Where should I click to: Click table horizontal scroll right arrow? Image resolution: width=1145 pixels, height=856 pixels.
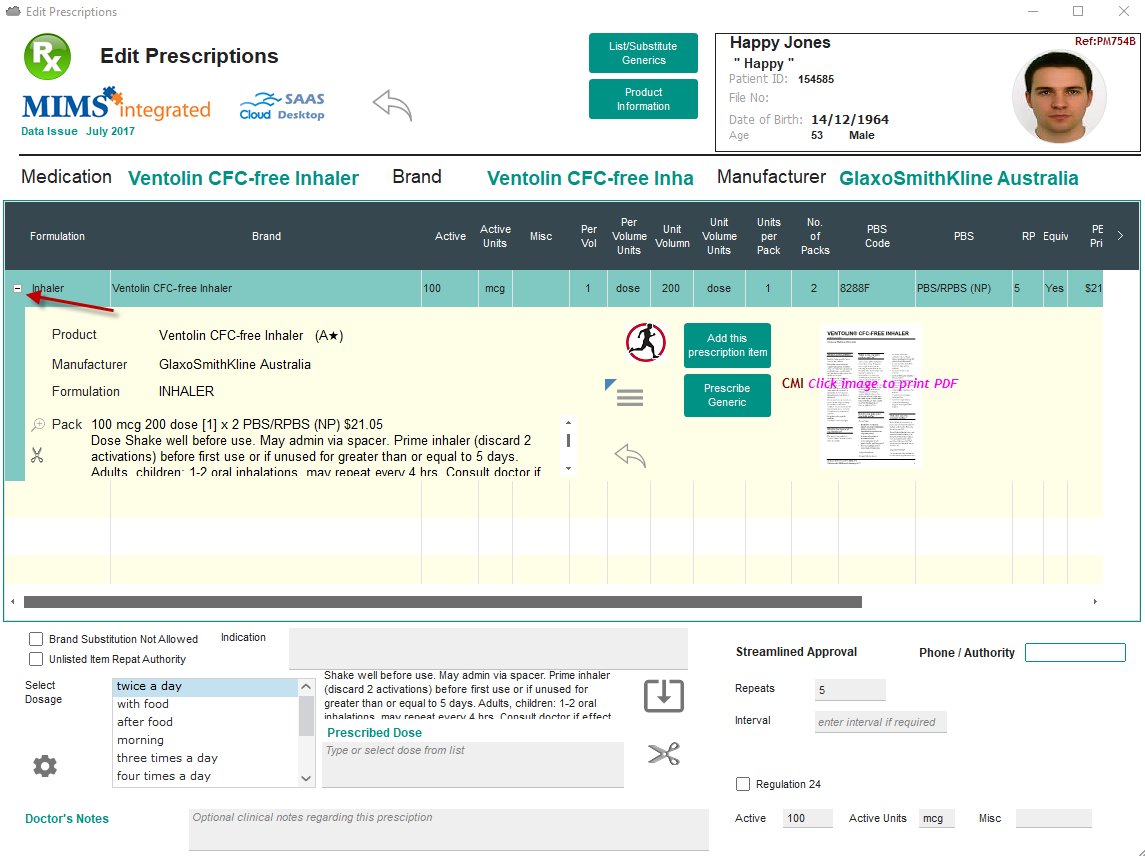pyautogui.click(x=1095, y=602)
